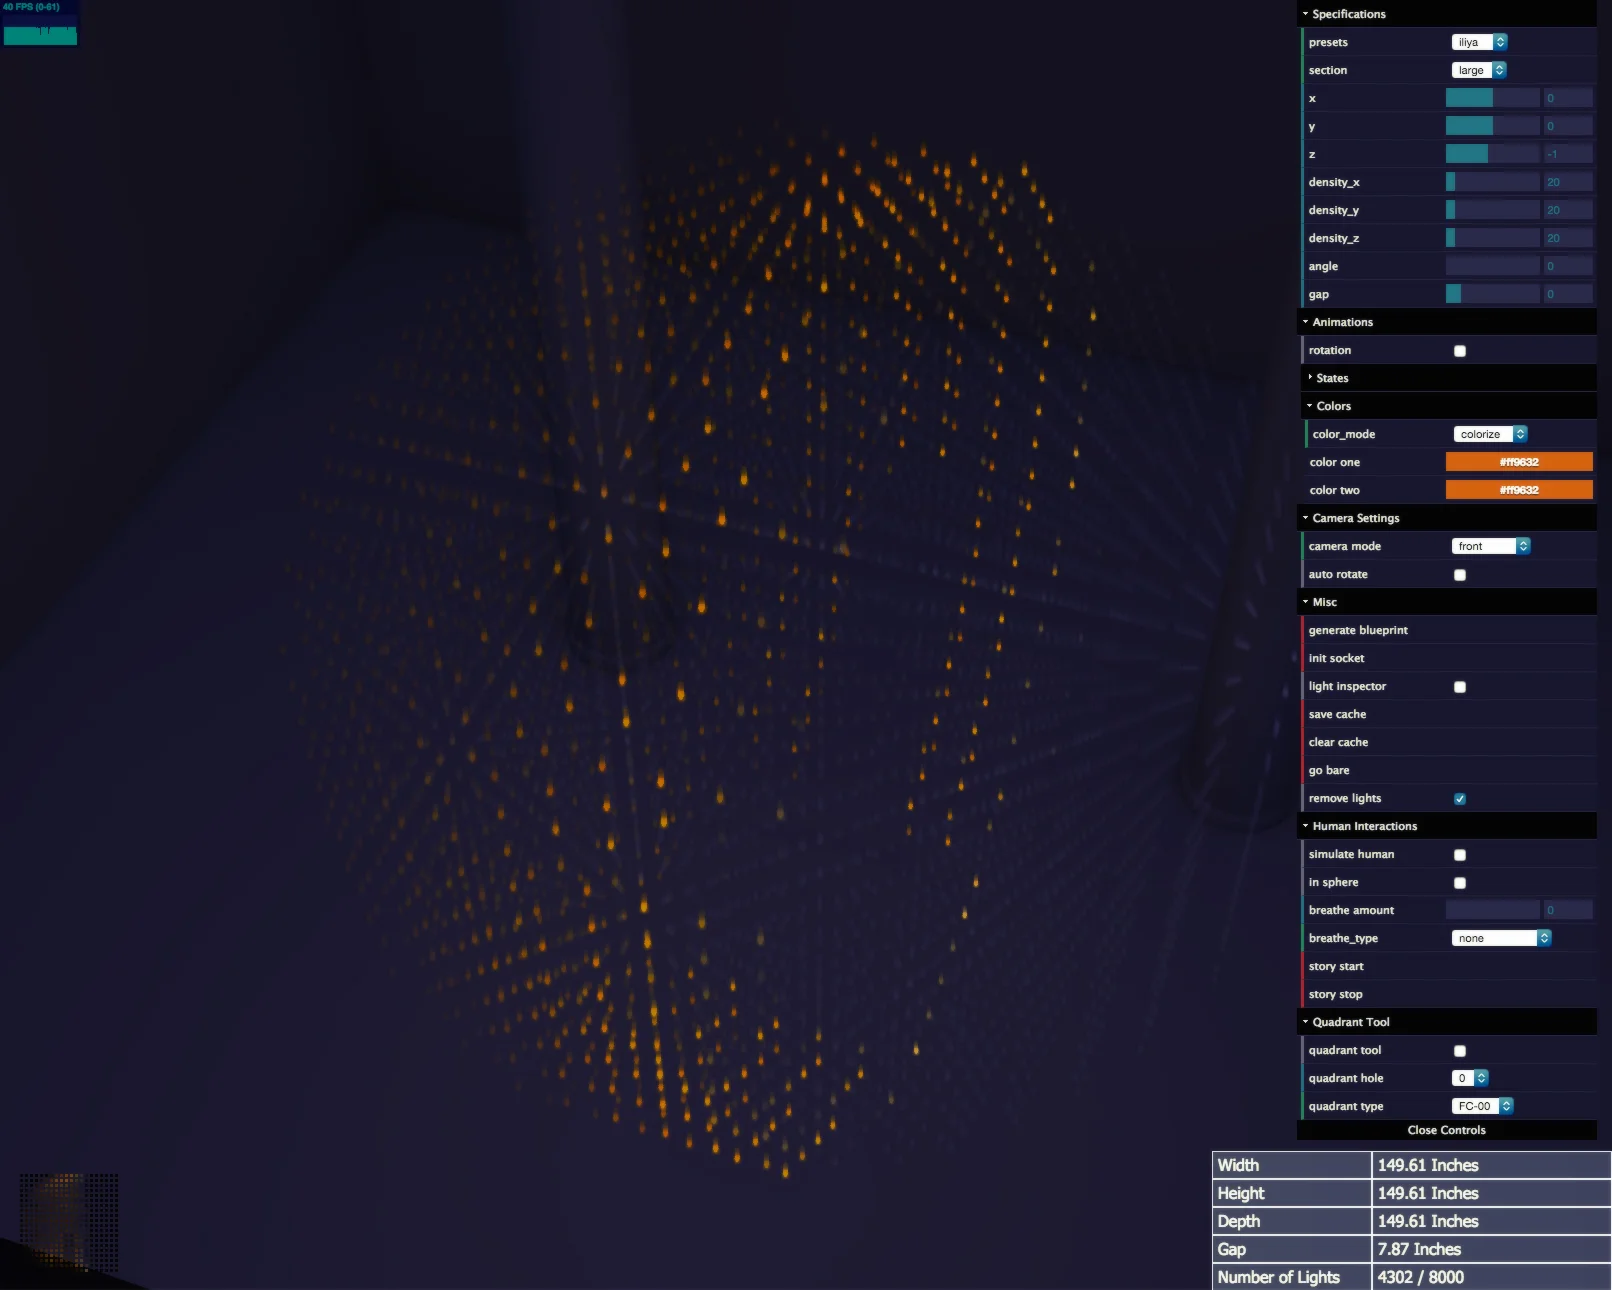Click the density_z value input field
The width and height of the screenshot is (1612, 1290).
coord(1568,238)
